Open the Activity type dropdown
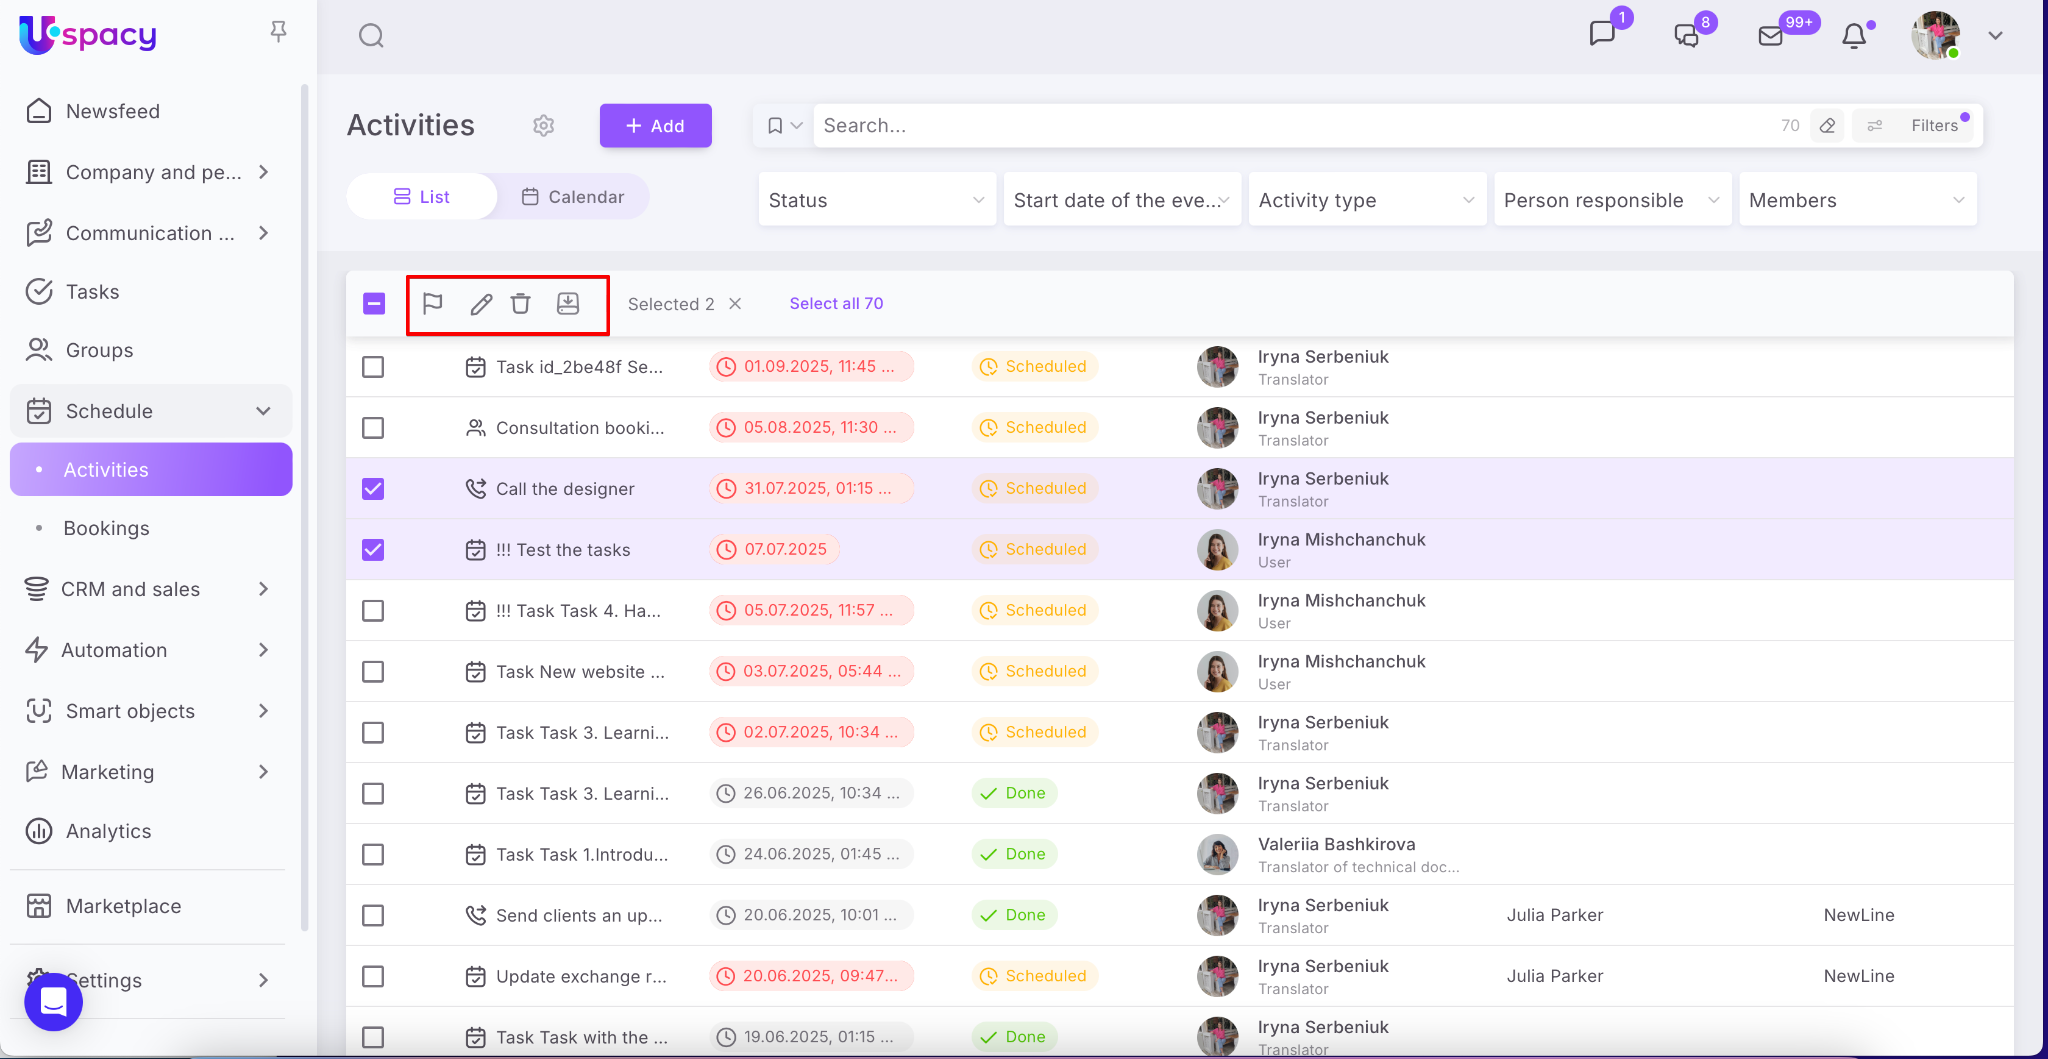The height and width of the screenshot is (1059, 2048). point(1366,200)
